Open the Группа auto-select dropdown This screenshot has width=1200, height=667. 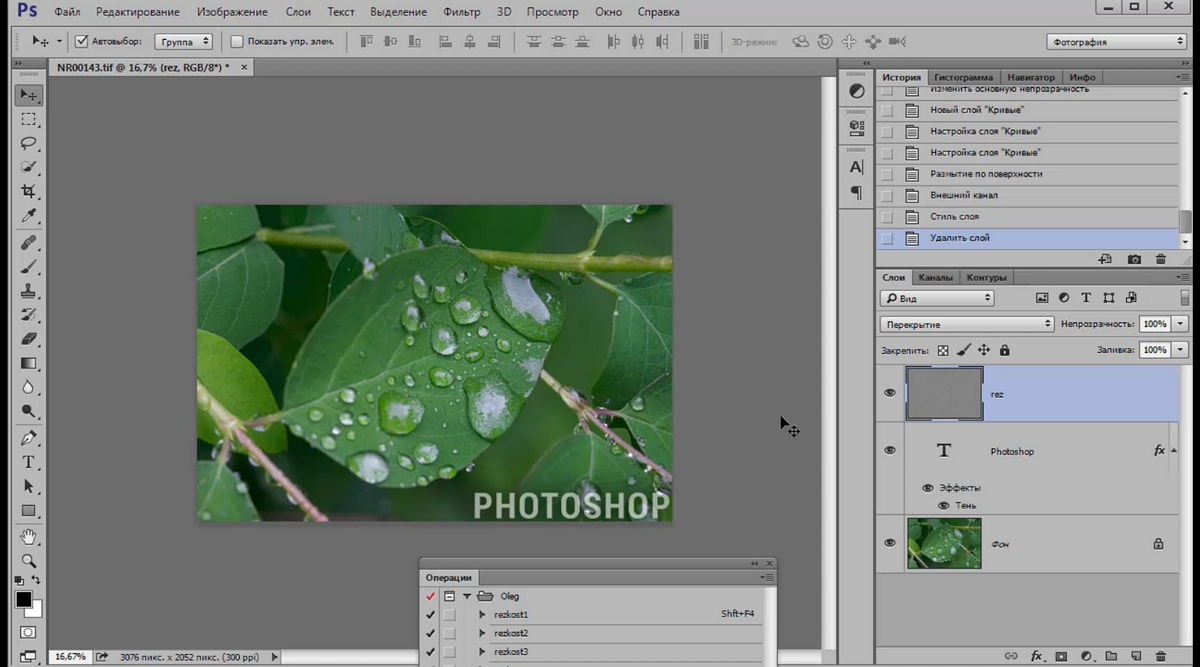click(x=184, y=42)
